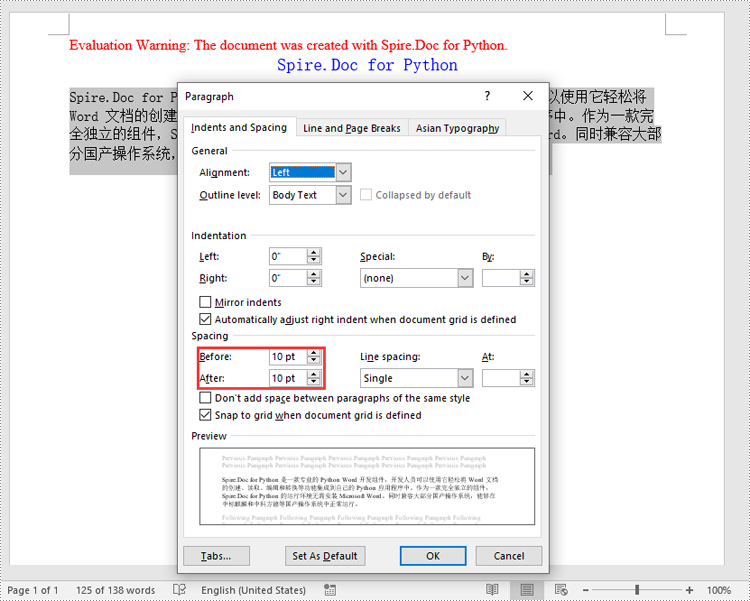Switch to Print Layout view icon

pyautogui.click(x=527, y=590)
